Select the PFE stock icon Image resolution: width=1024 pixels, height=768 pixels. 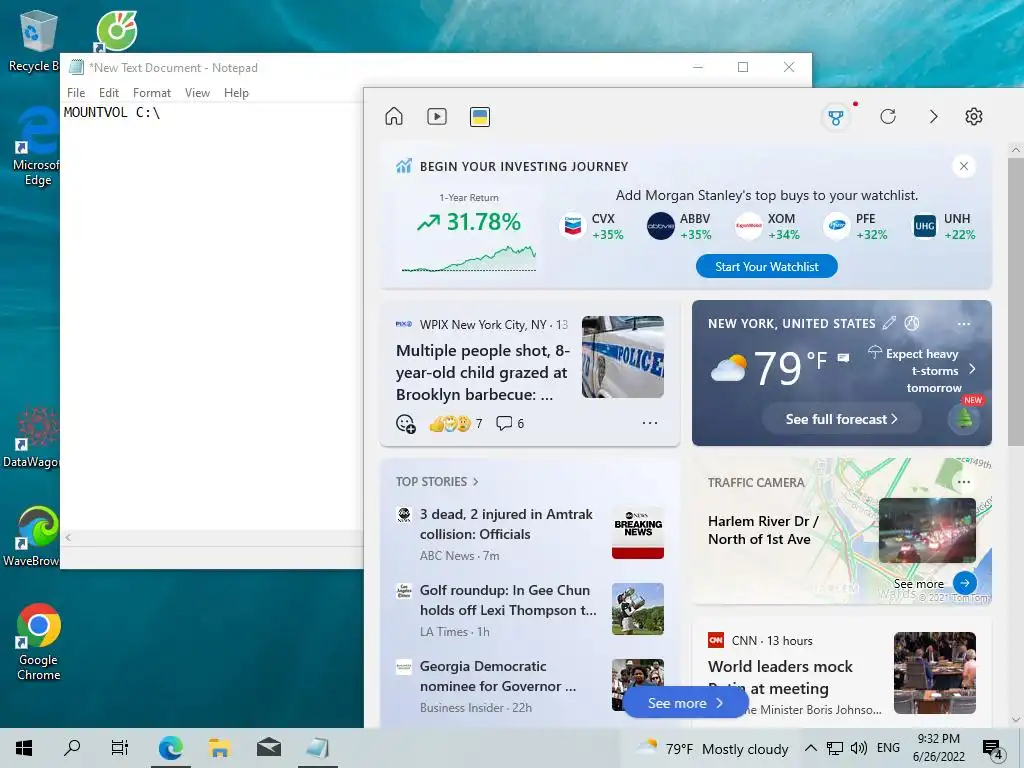pos(837,226)
